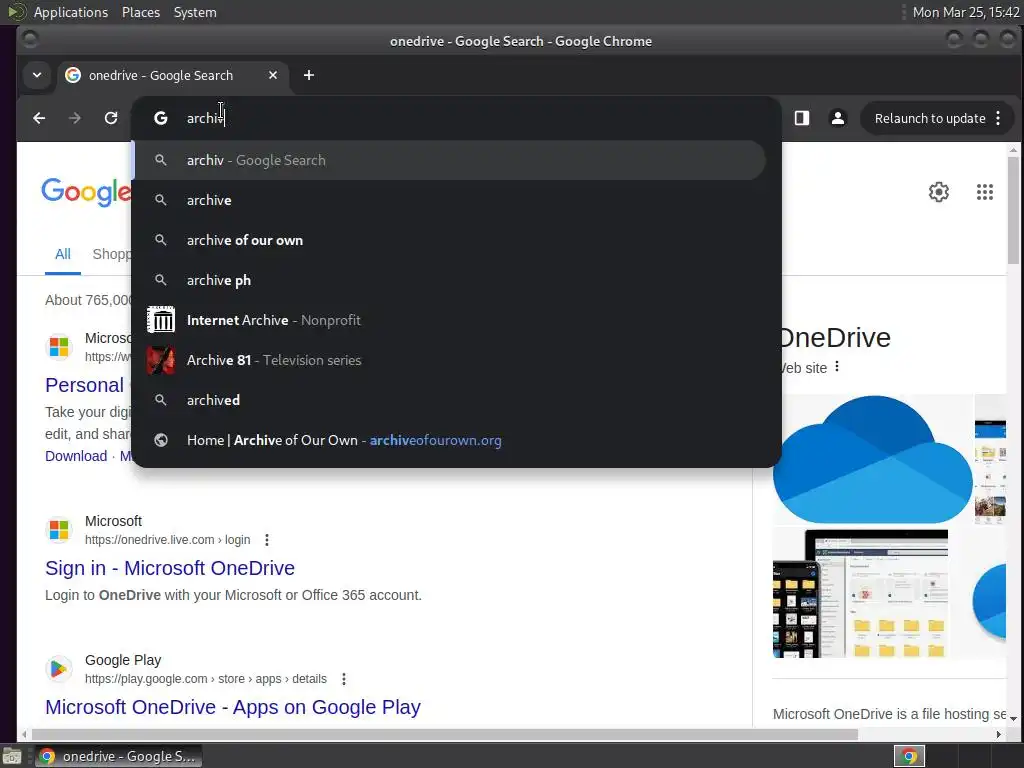Viewport: 1024px width, 768px height.
Task: Open 'Microsoft OneDrive - Apps on Google Play' link
Action: coord(232,707)
